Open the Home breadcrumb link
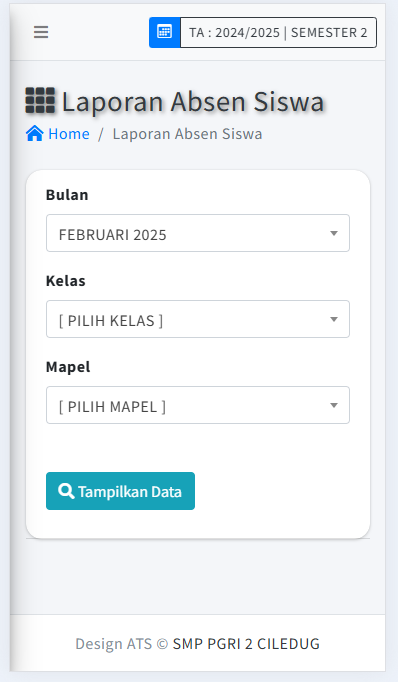 [x=69, y=134]
